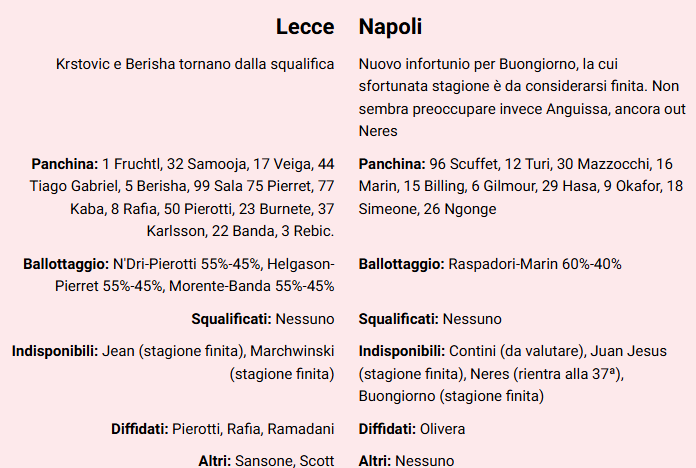Image resolution: width=696 pixels, height=468 pixels.
Task: Click 'Pierotti, Rafia, Ramadani' text
Action: click(x=253, y=429)
